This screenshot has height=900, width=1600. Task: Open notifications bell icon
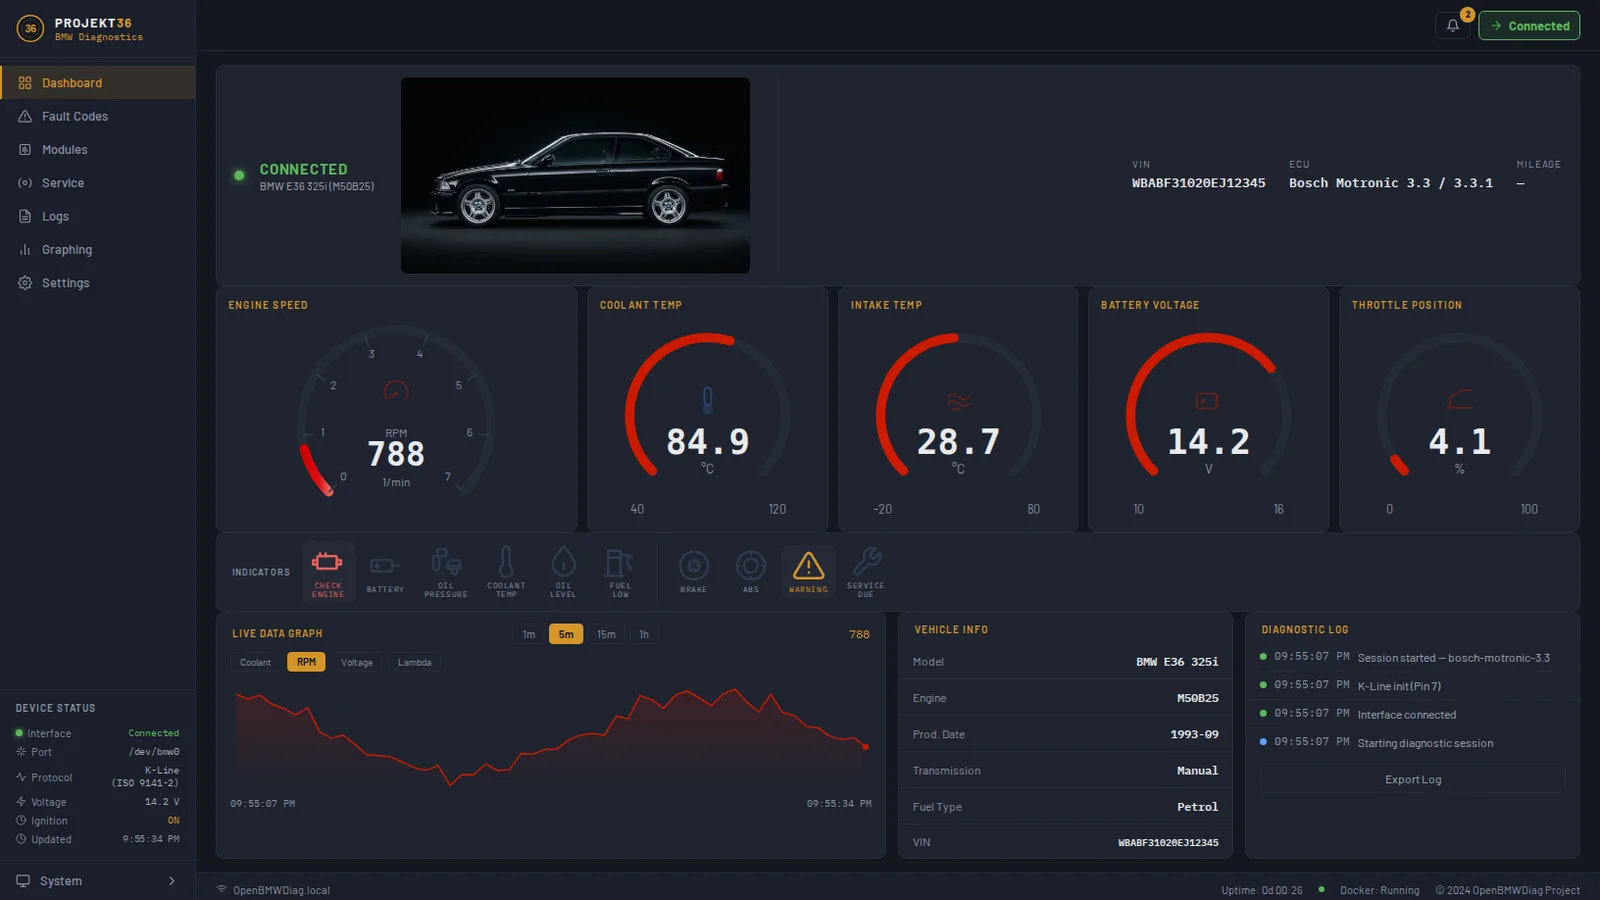1453,26
